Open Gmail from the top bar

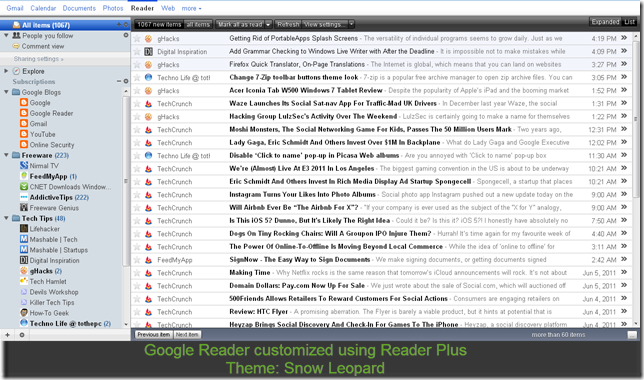coord(15,8)
